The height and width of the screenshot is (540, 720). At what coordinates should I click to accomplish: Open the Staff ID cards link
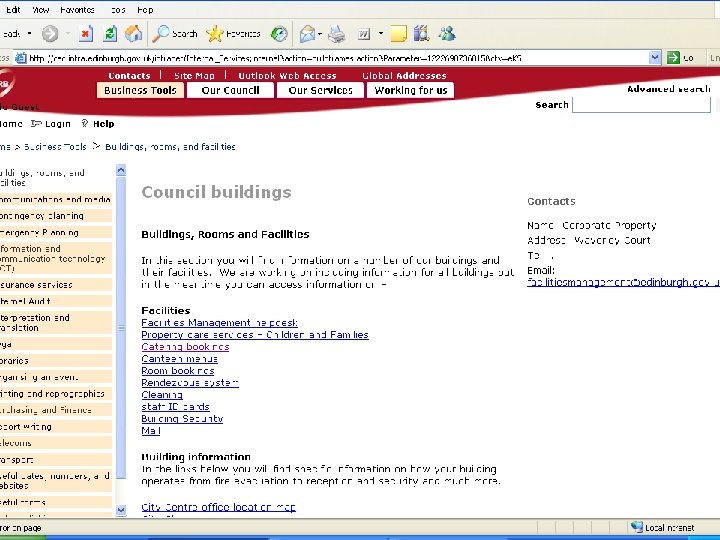pos(175,406)
